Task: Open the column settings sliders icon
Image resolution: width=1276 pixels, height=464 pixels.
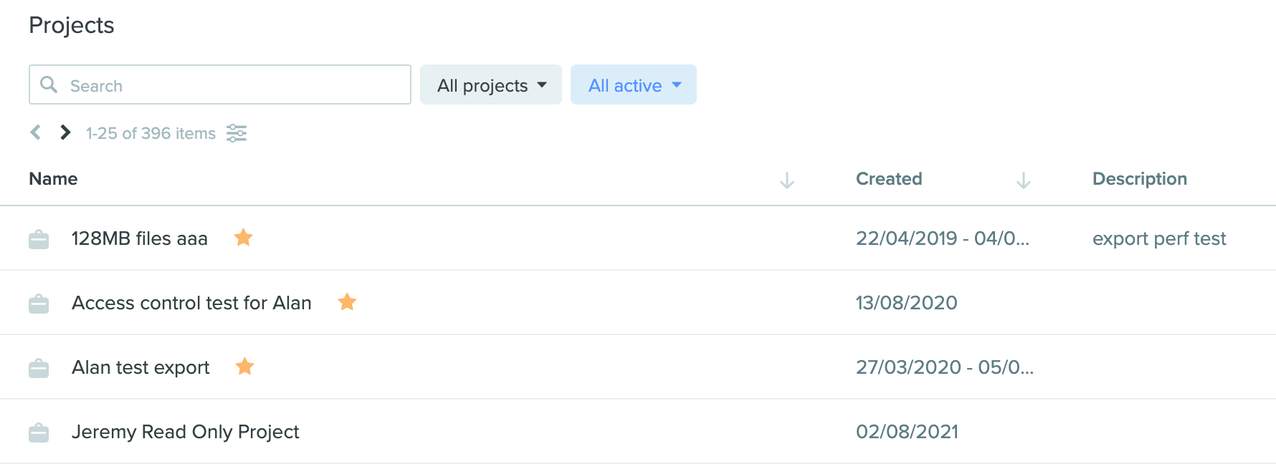Action: click(237, 133)
